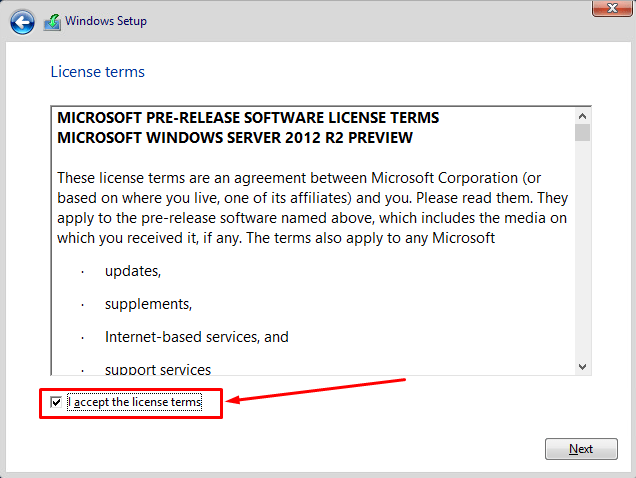Select the "supplements," list item
The width and height of the screenshot is (636, 478).
pos(148,304)
